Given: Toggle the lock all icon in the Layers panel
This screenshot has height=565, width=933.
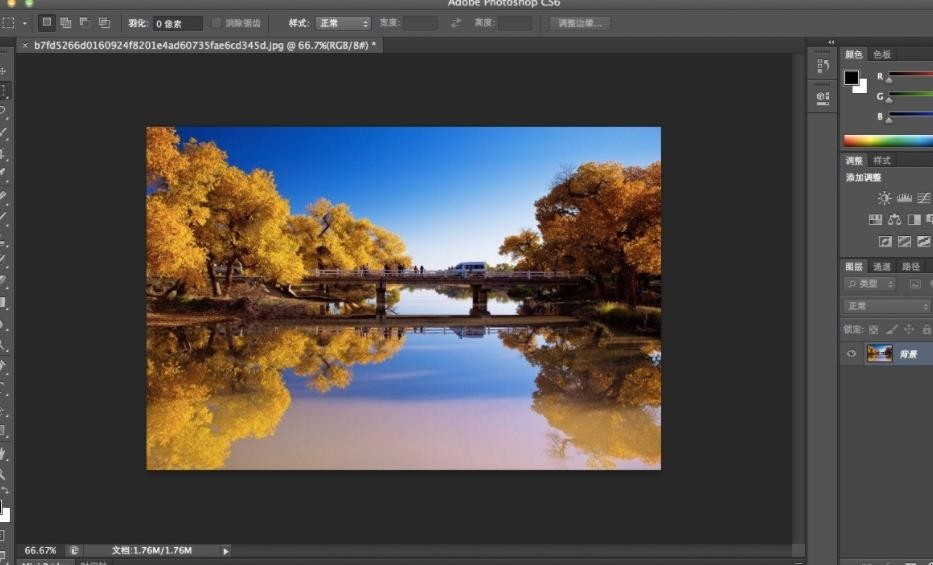Looking at the screenshot, I should (x=926, y=329).
